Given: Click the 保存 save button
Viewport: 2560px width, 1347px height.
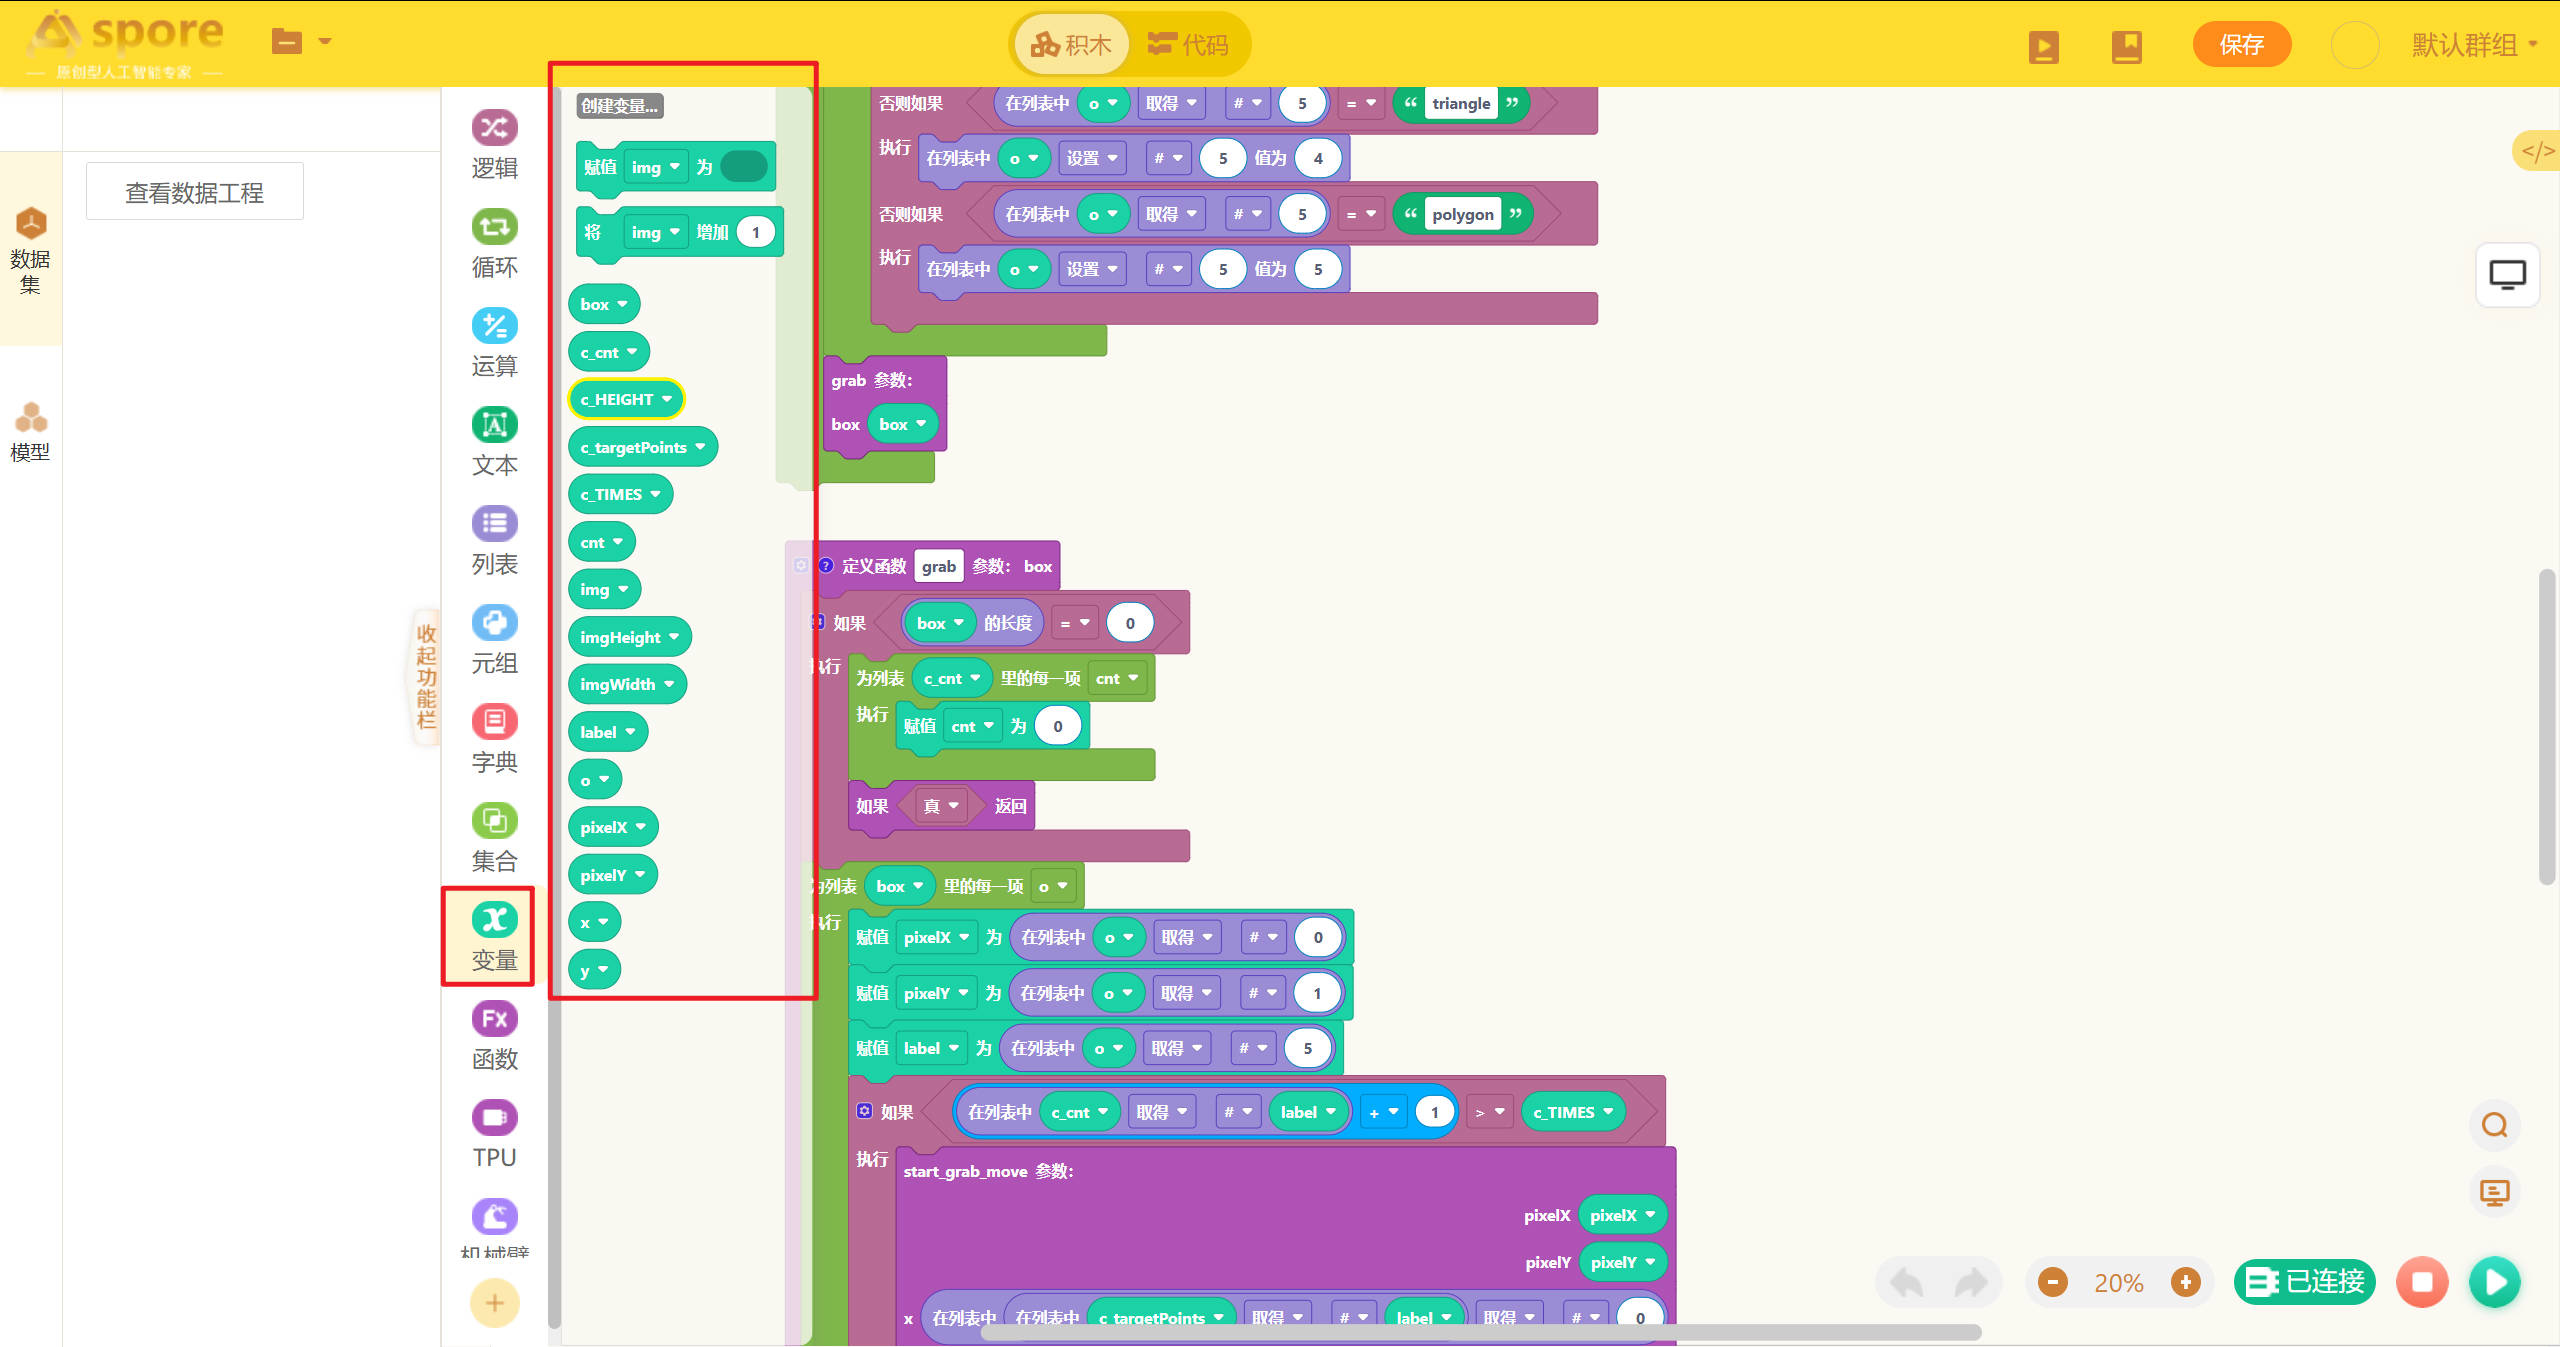Looking at the screenshot, I should [x=2241, y=45].
